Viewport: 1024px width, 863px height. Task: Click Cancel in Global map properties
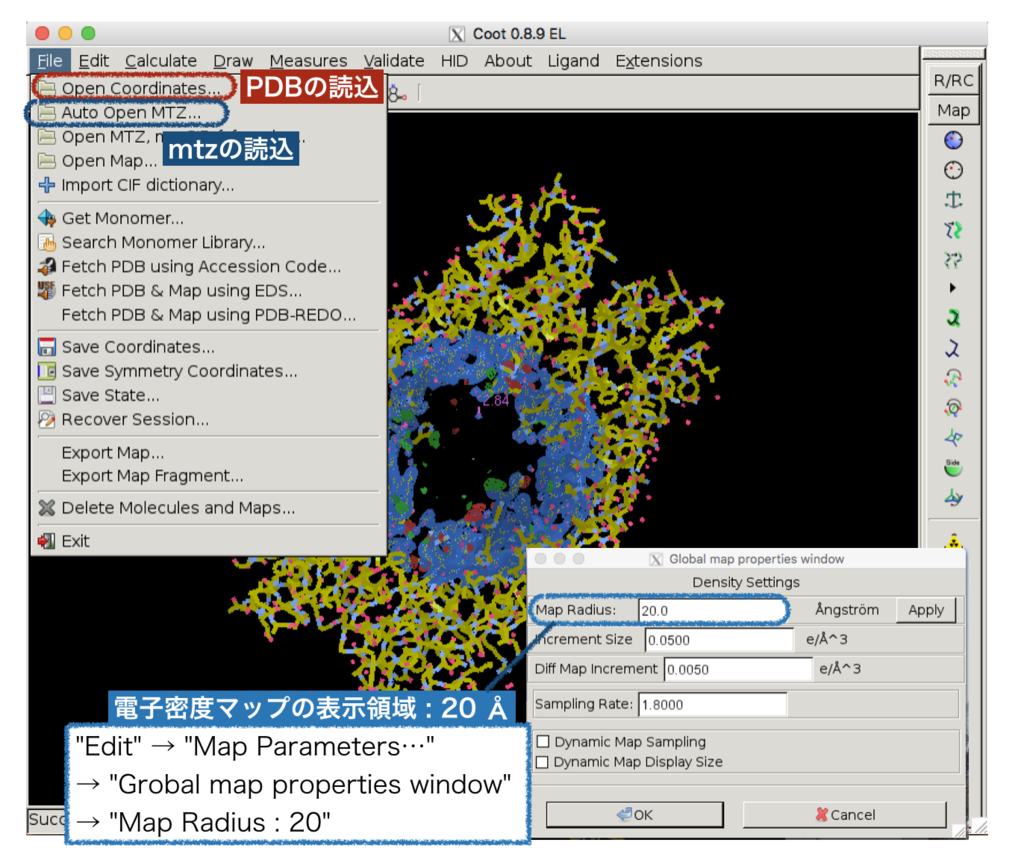(845, 815)
